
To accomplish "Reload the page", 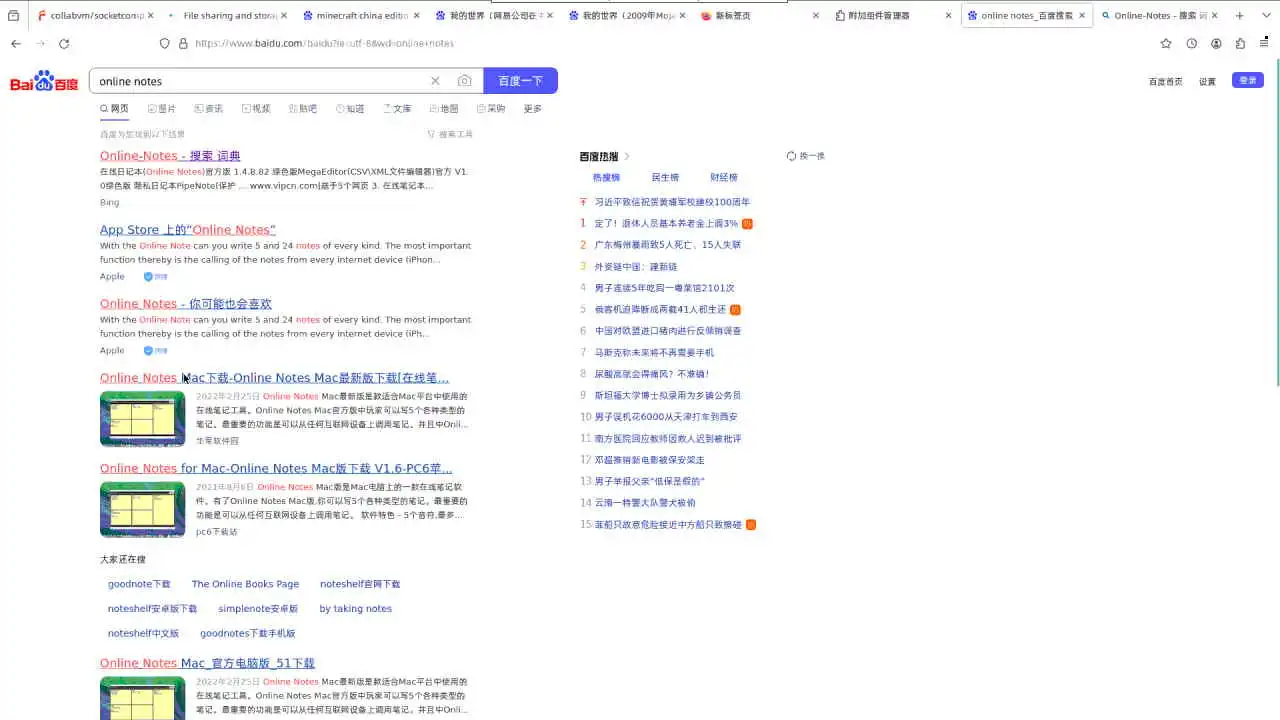I will coord(64,43).
